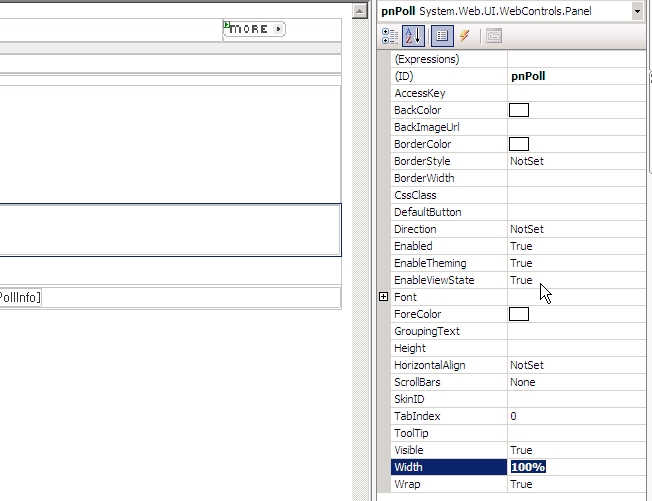Select the BackImageUrl property

[x=427, y=127]
